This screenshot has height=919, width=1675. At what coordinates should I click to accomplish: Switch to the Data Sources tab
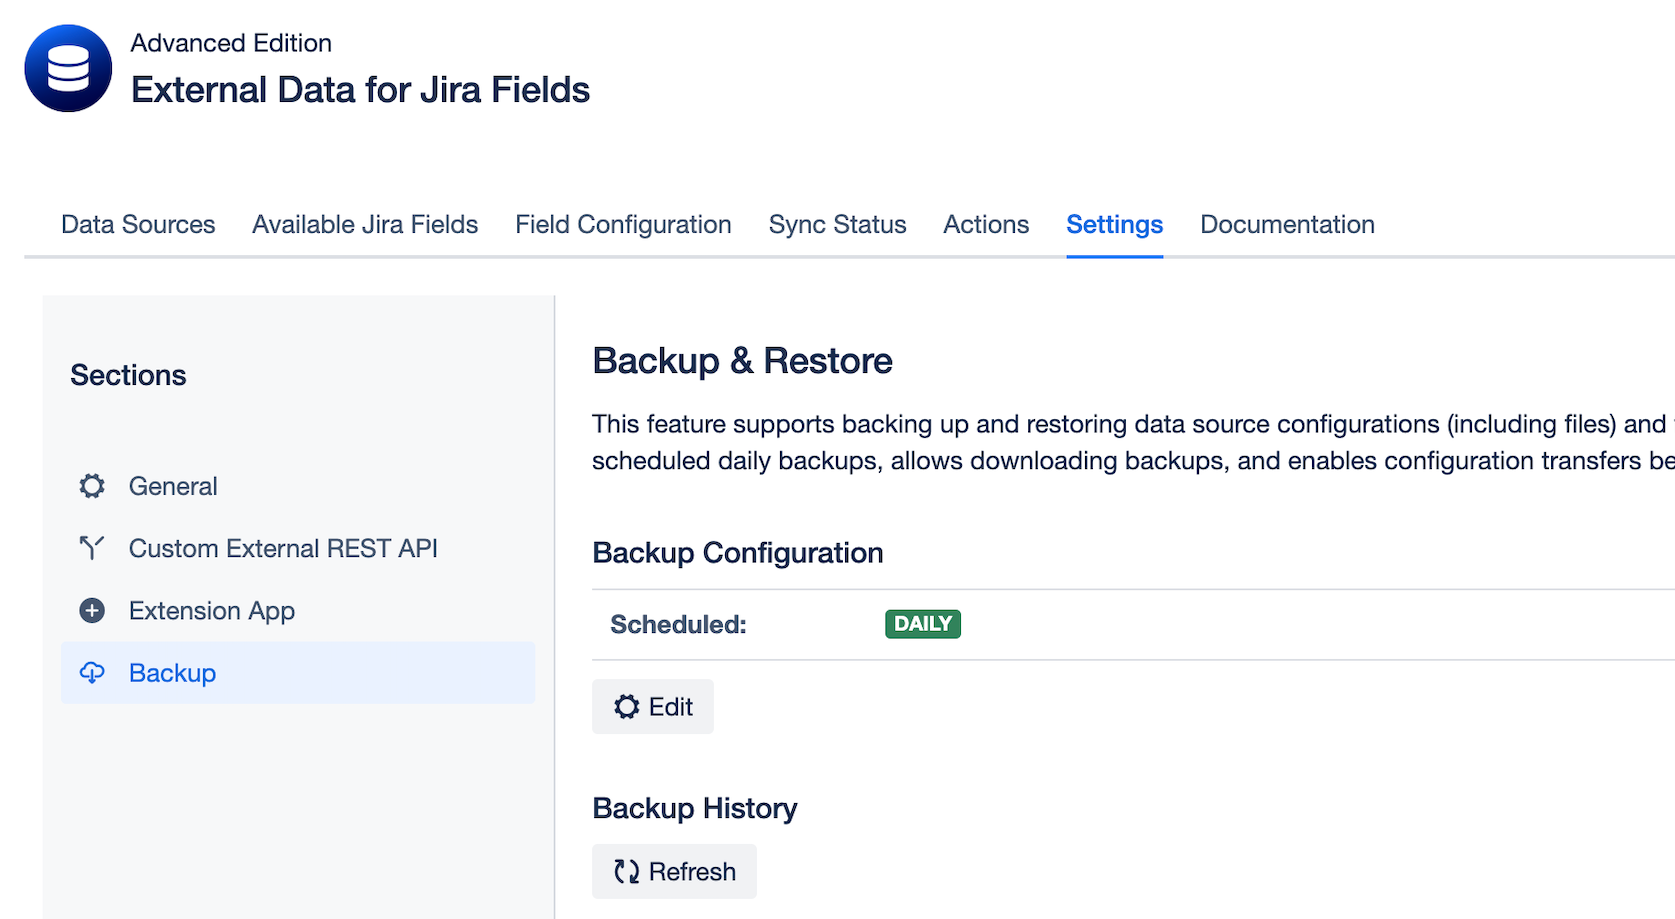[x=137, y=224]
